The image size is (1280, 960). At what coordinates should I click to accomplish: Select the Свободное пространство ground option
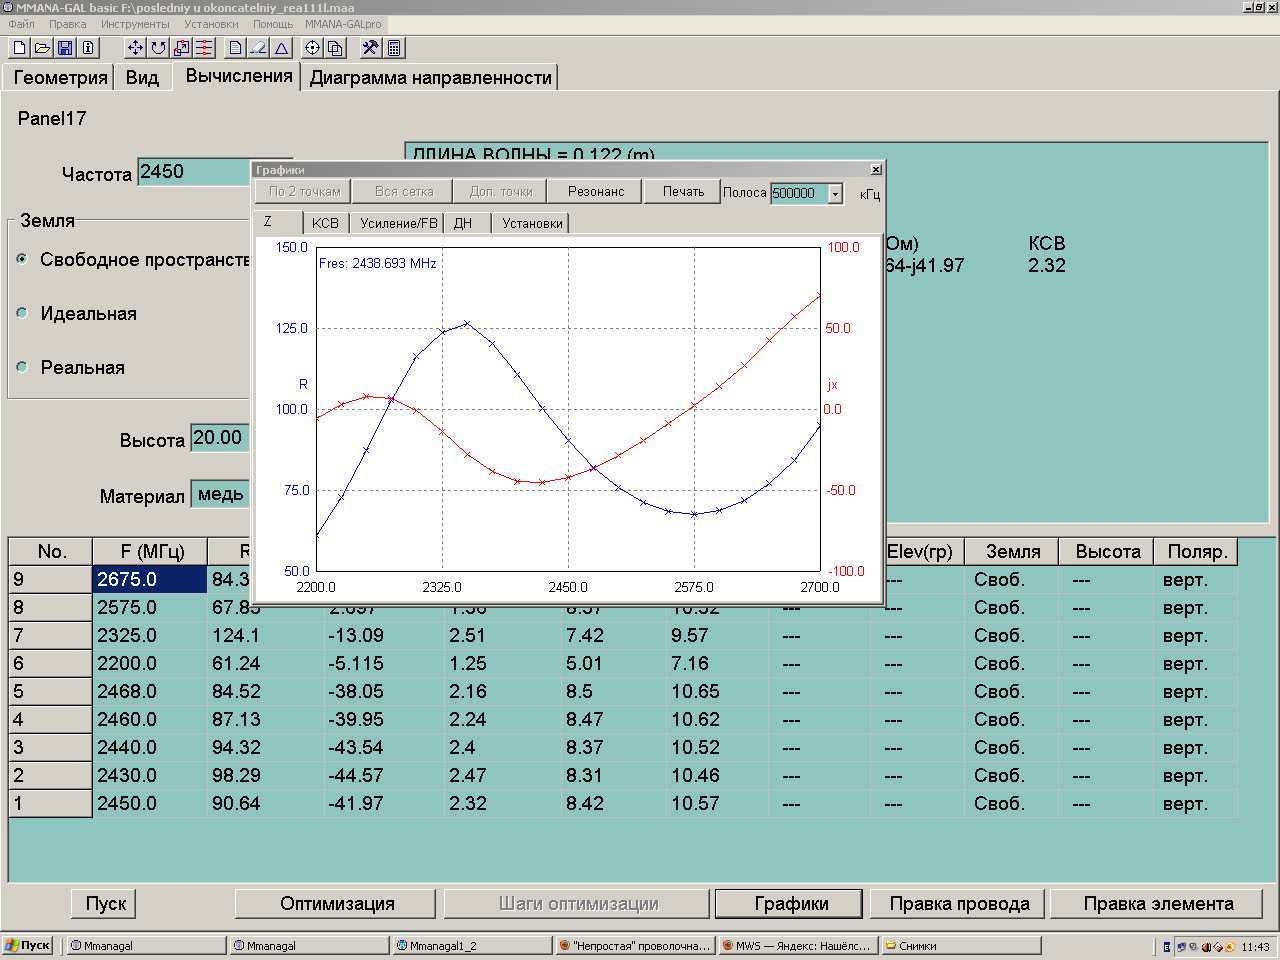coord(22,259)
